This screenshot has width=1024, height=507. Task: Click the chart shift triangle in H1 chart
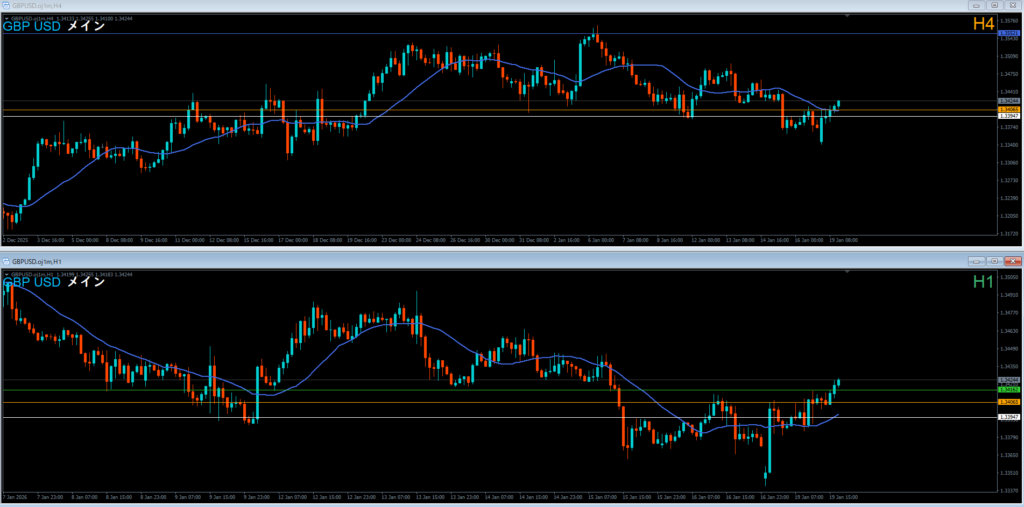coord(847,272)
